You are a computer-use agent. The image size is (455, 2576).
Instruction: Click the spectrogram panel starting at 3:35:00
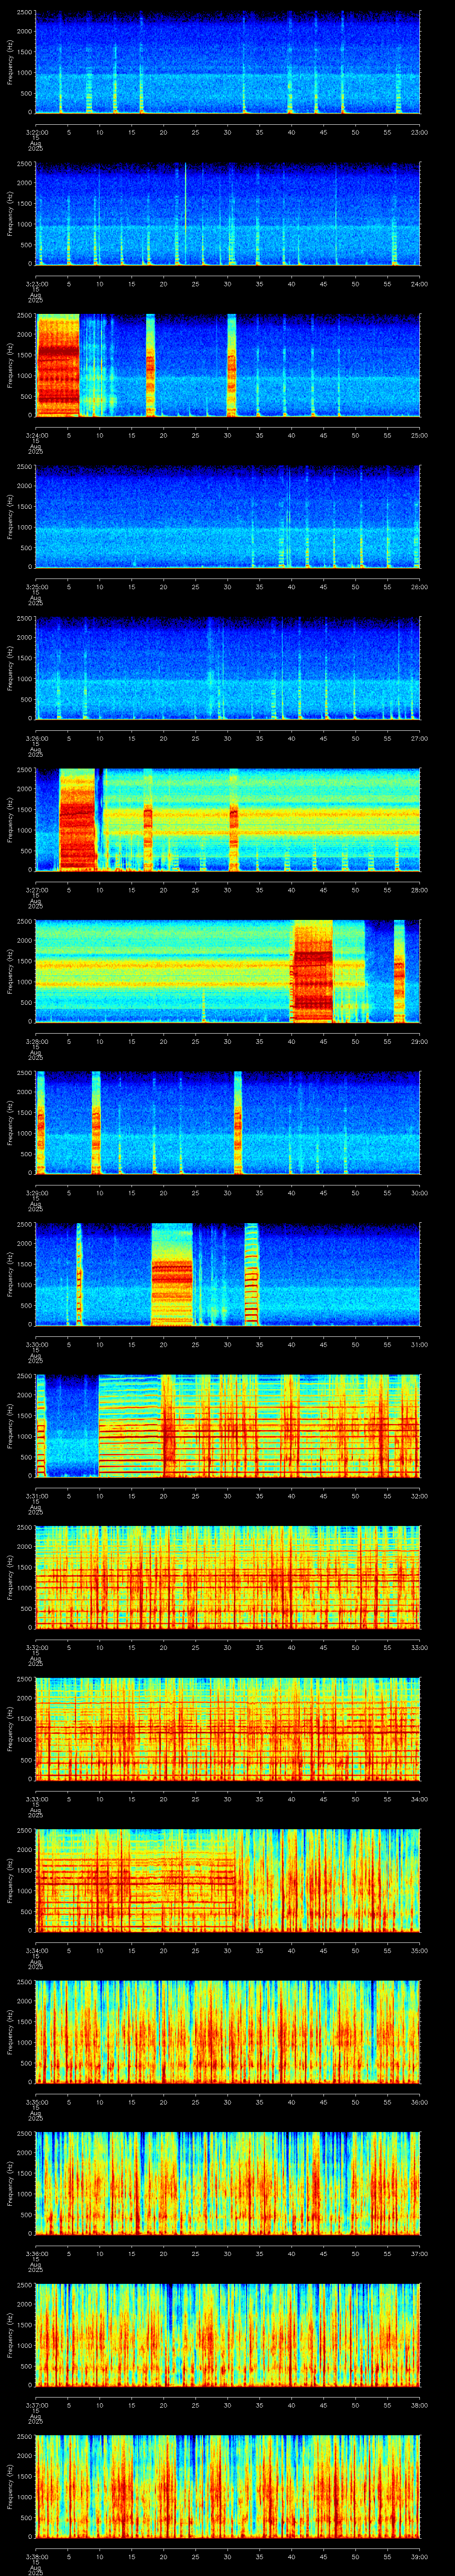tap(228, 2033)
